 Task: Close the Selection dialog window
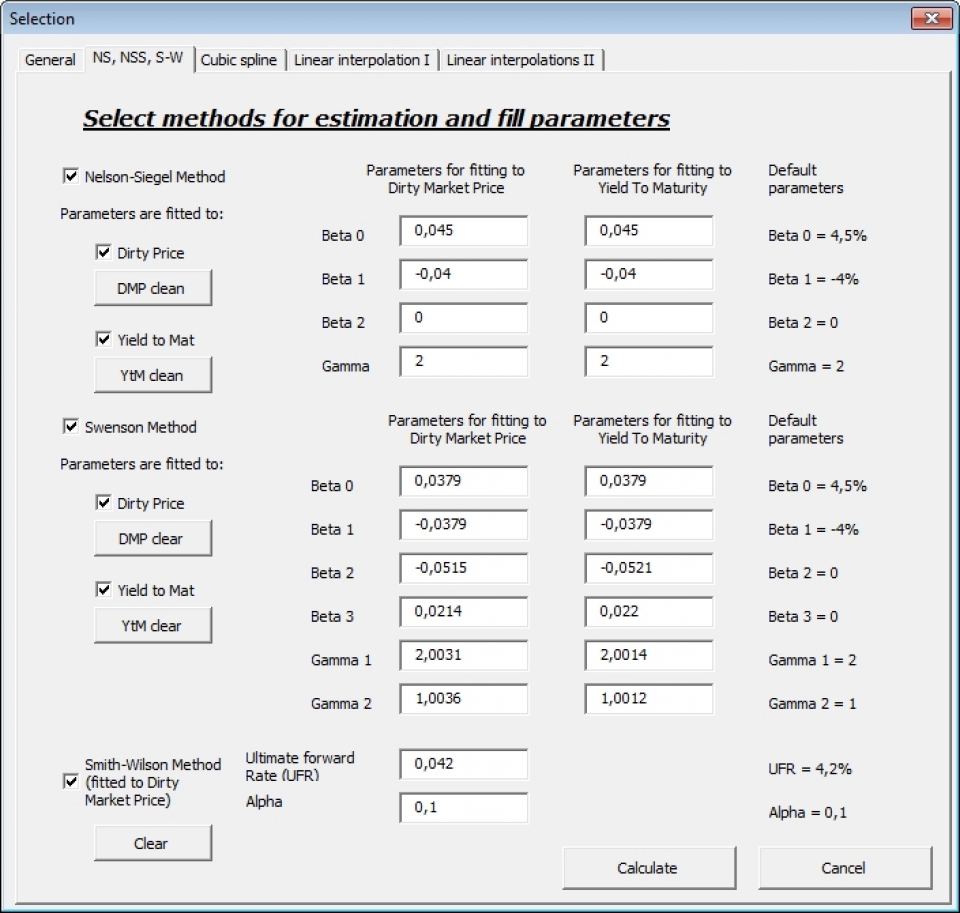tap(930, 19)
